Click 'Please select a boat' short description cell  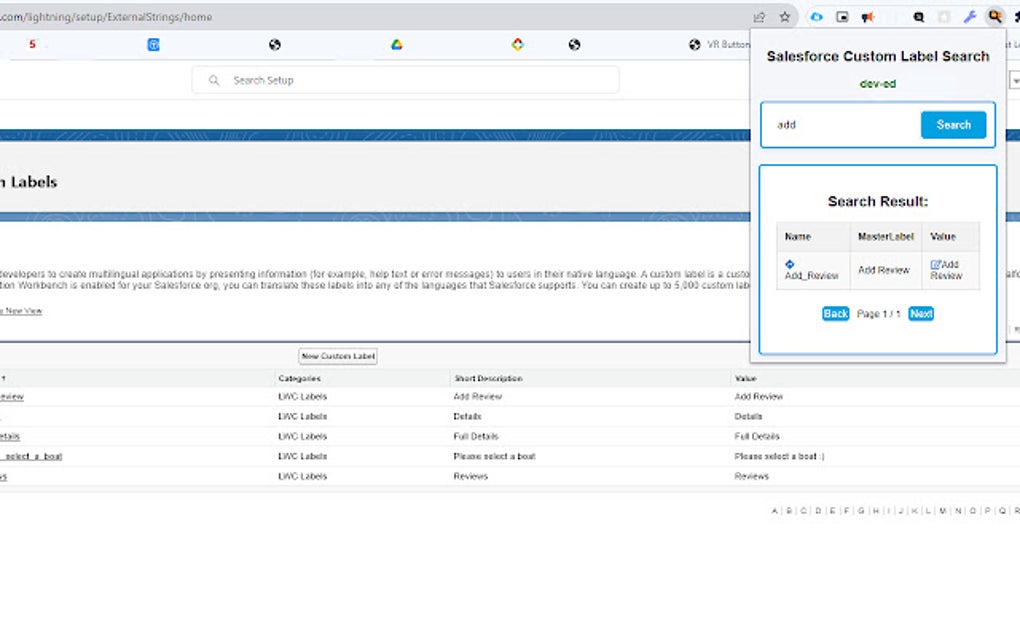pos(494,457)
